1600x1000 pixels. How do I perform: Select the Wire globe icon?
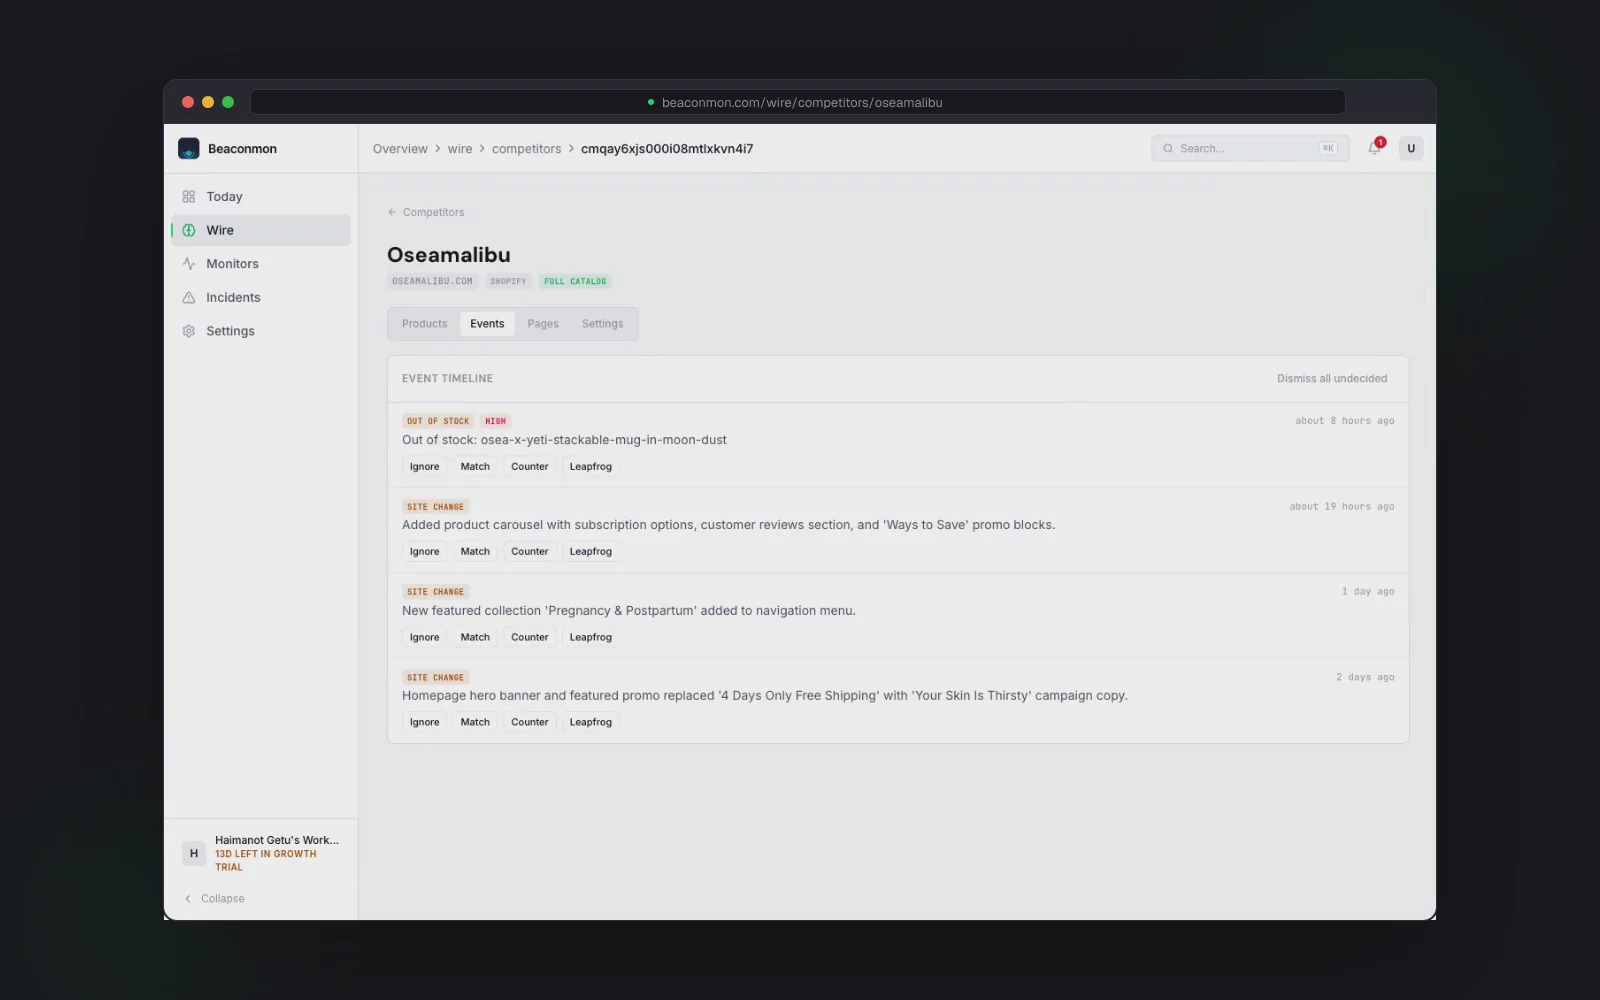point(189,230)
